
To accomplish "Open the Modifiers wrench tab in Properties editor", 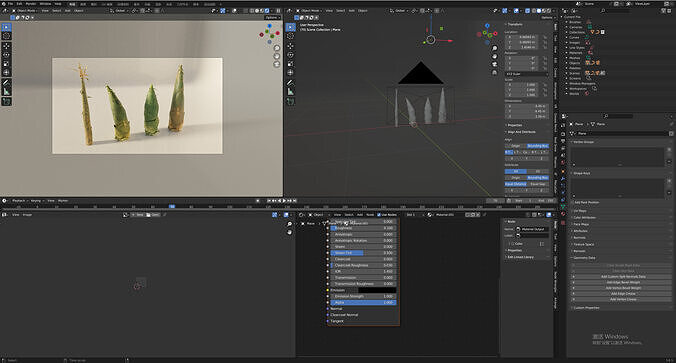I will (563, 178).
